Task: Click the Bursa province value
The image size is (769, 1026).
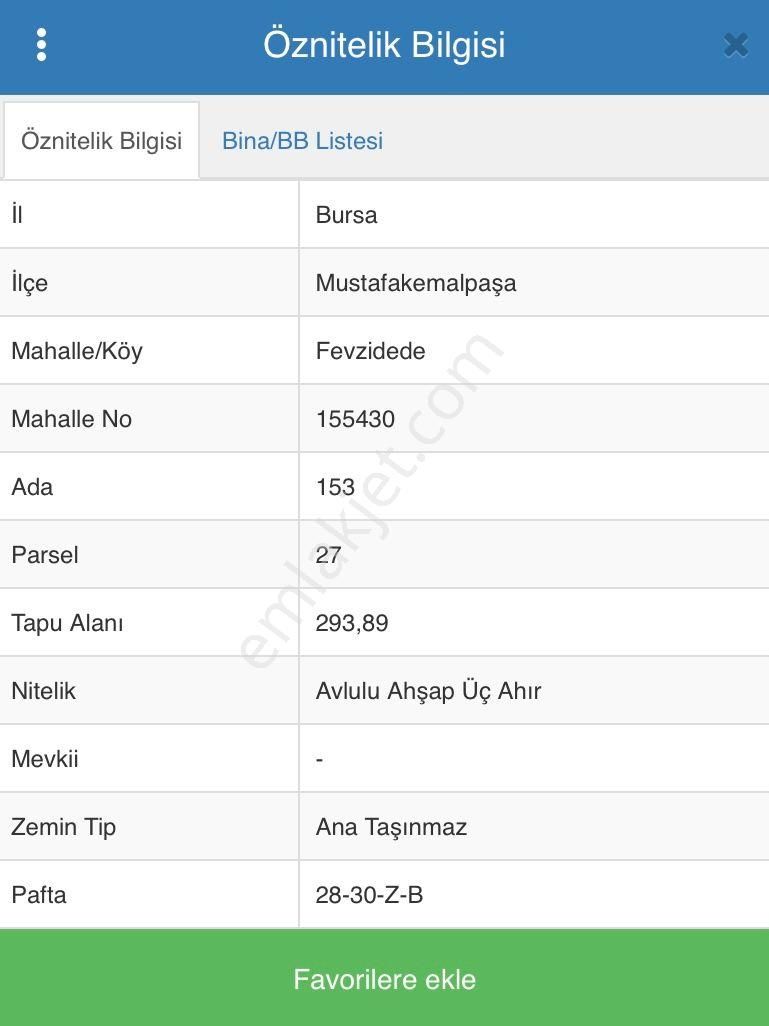Action: click(342, 214)
